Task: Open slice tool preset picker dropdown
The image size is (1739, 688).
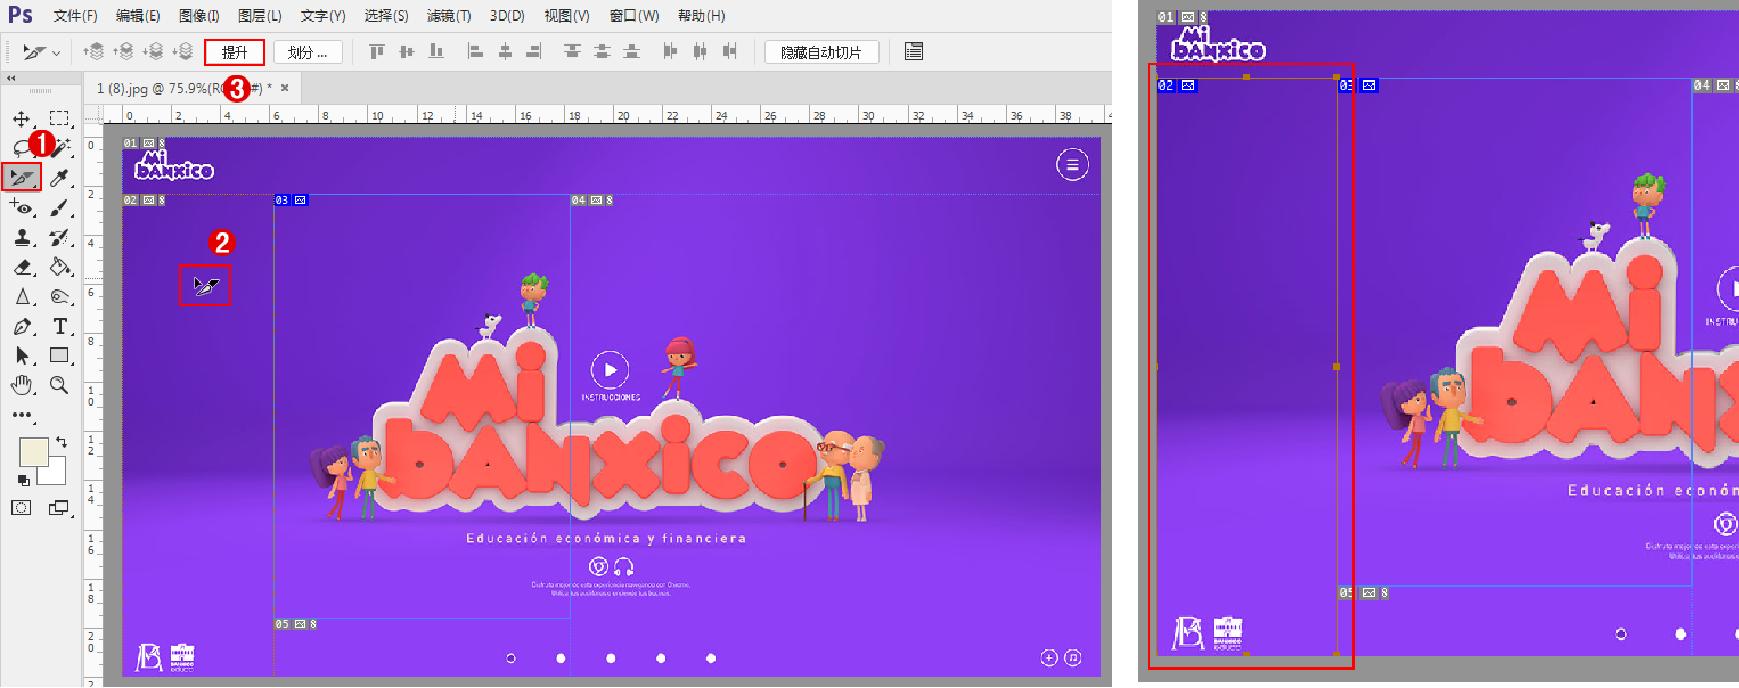Action: coord(40,52)
